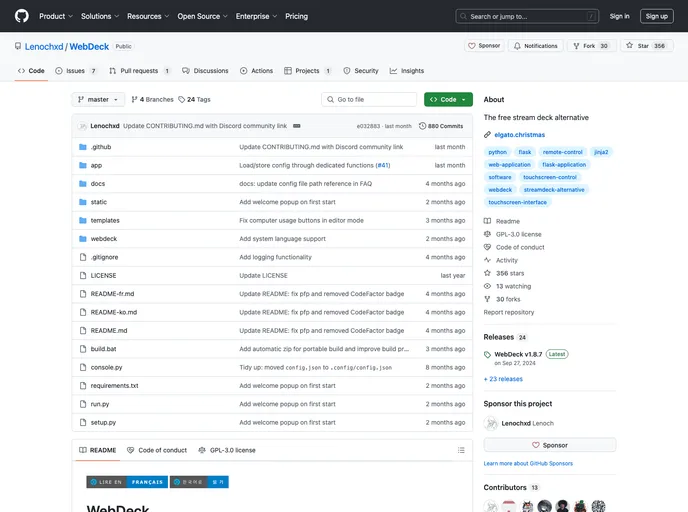Switch to the Actions tab
The image size is (688, 512).
pyautogui.click(x=257, y=71)
